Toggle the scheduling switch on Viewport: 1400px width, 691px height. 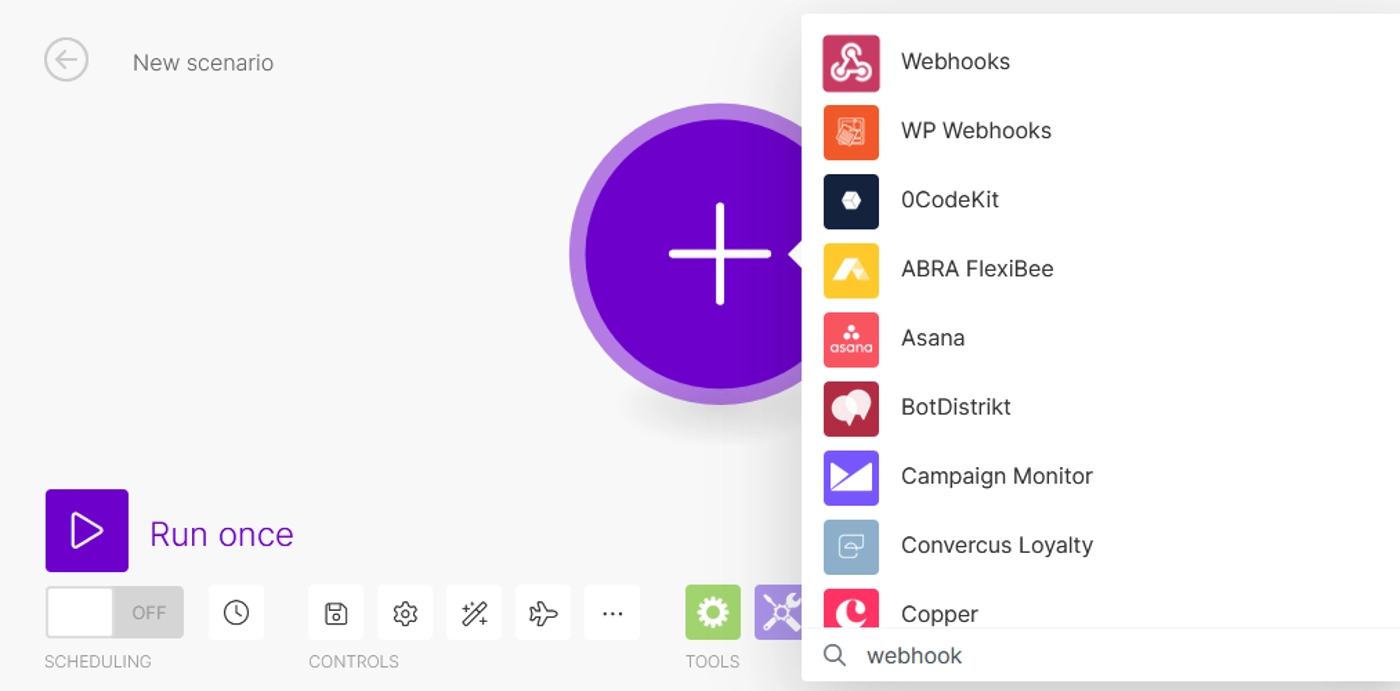[x=114, y=612]
